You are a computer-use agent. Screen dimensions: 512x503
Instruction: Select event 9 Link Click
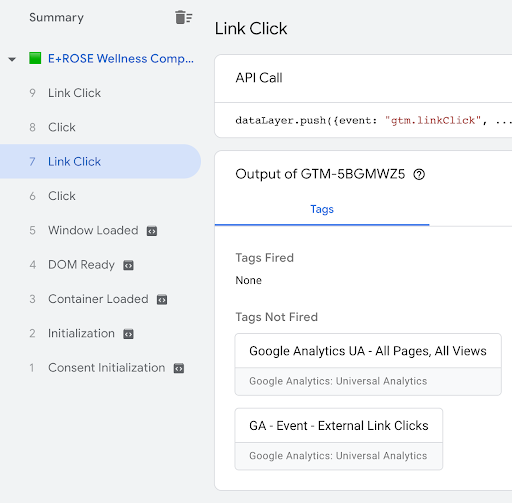[100, 93]
